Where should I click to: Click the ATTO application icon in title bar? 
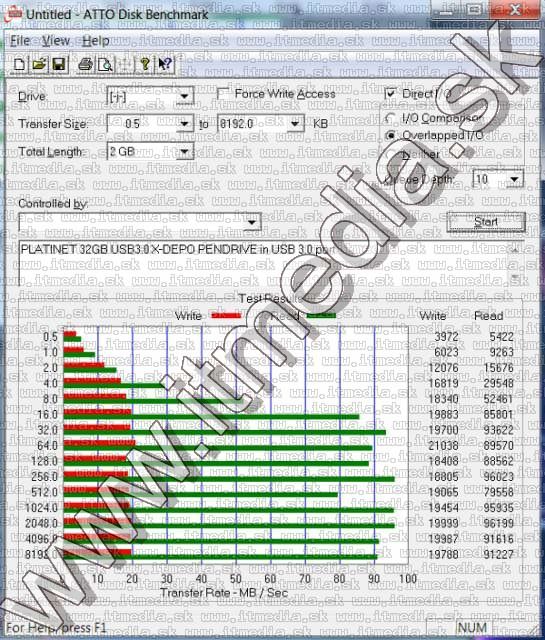coord(12,13)
